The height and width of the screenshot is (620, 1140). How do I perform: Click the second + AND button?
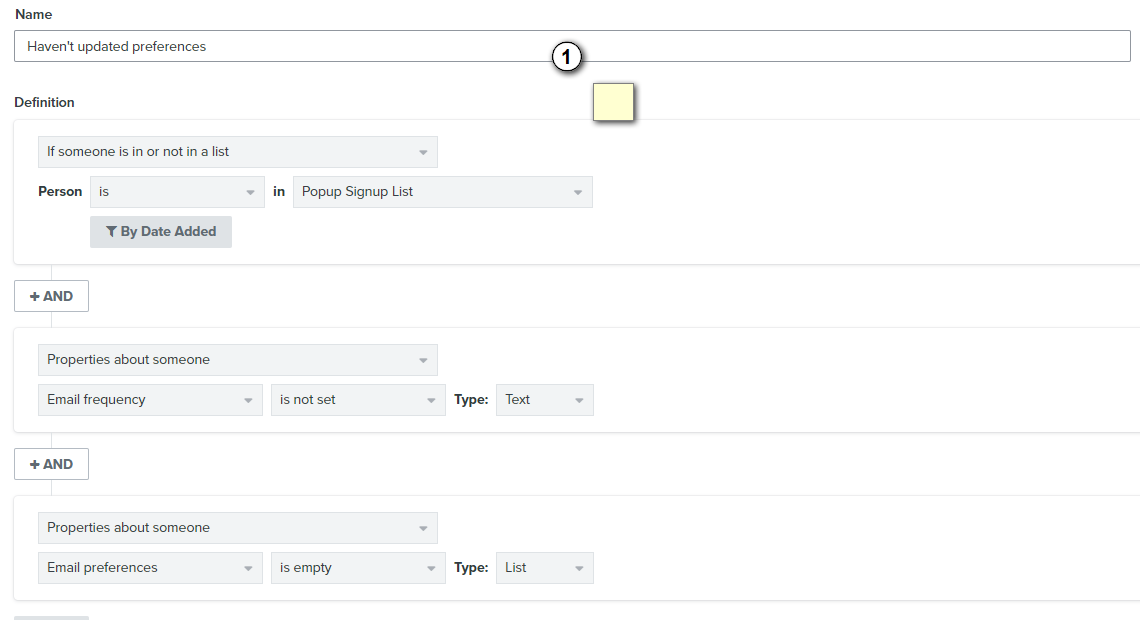[x=52, y=464]
